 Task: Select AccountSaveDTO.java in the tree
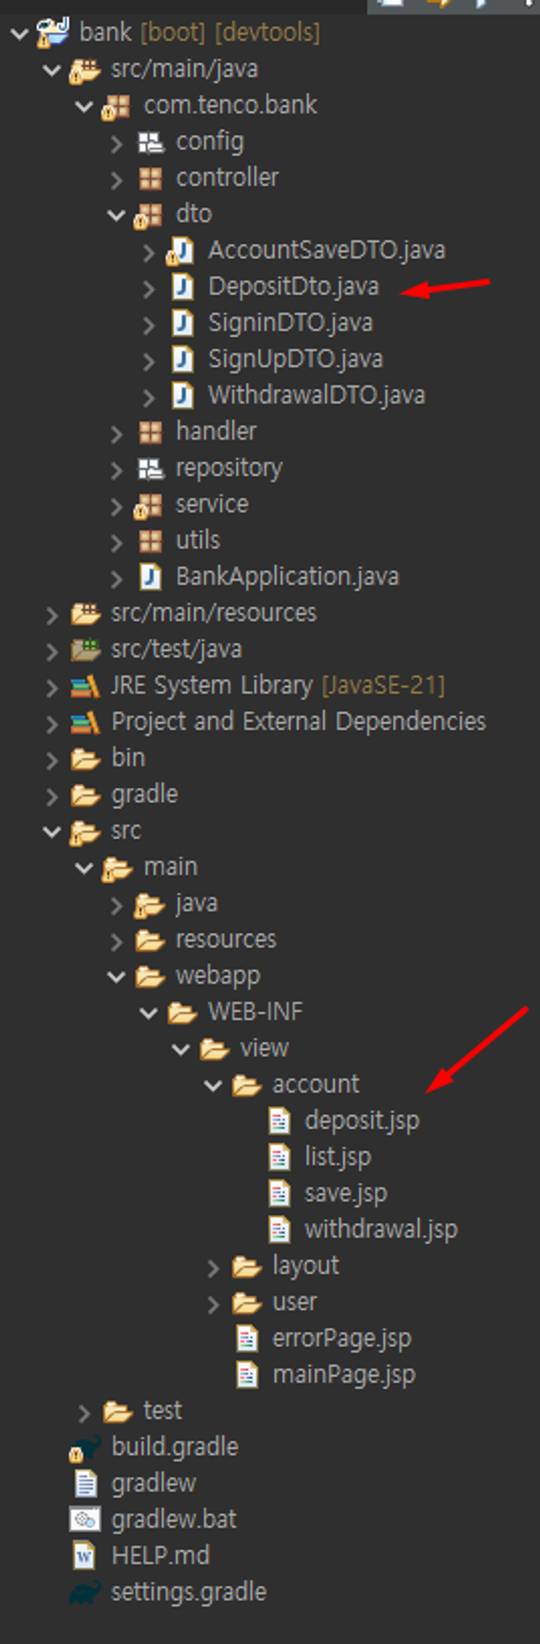click(326, 250)
